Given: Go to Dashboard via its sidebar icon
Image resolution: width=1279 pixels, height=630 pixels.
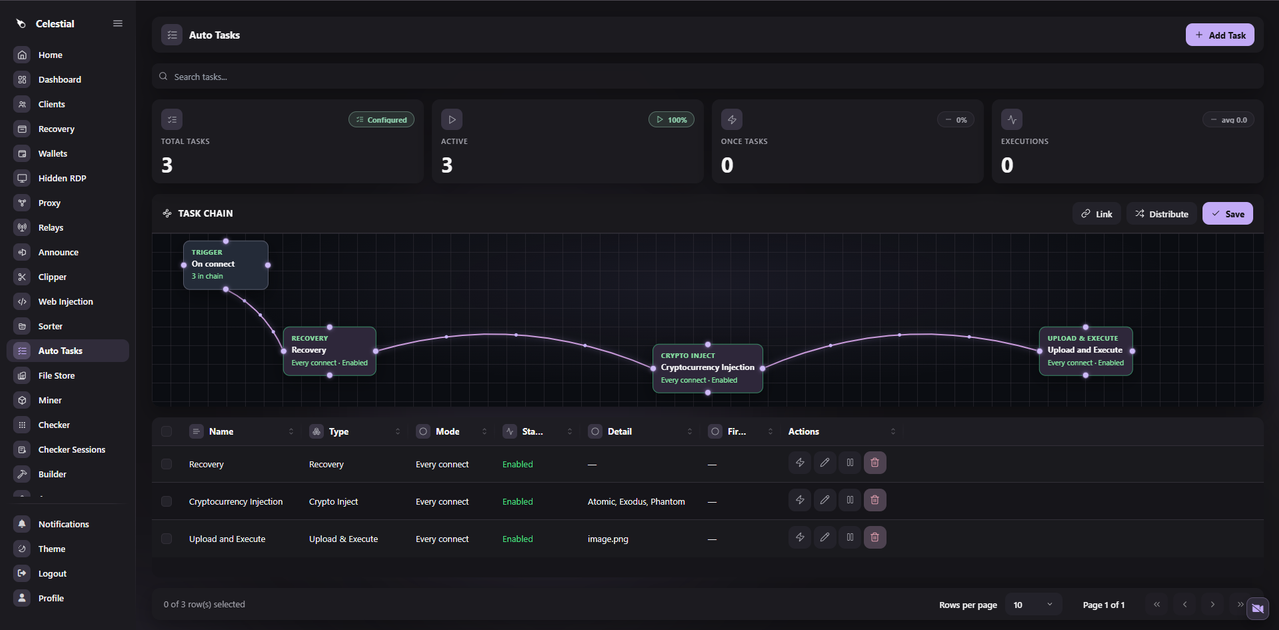Looking at the screenshot, I should 22,79.
